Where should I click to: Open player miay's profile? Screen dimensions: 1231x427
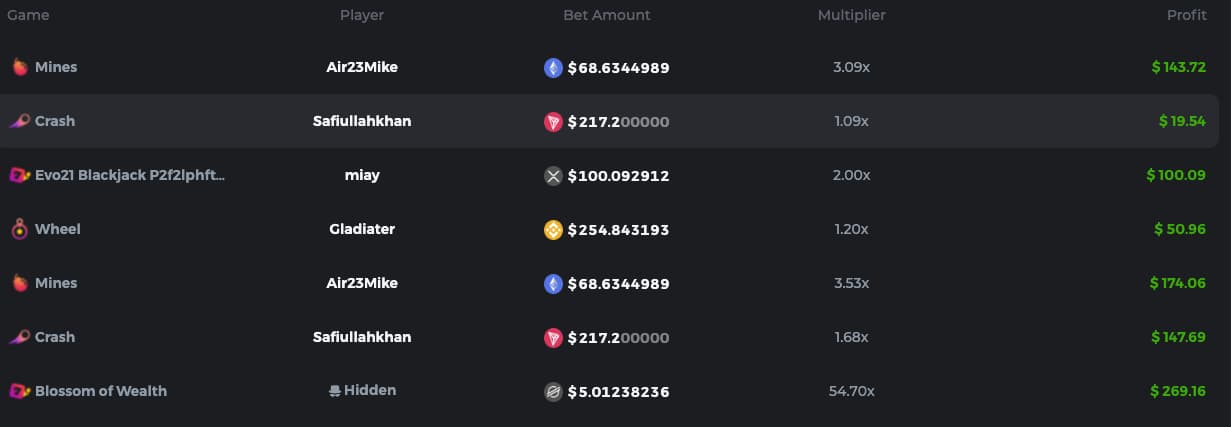click(361, 175)
